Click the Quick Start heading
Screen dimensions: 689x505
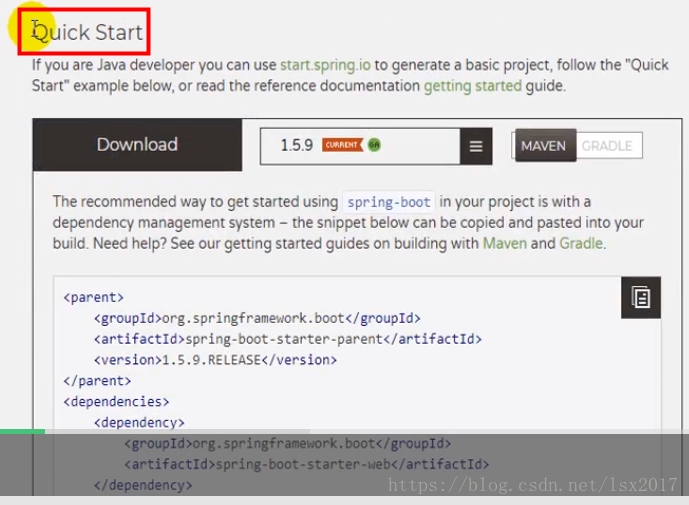pyautogui.click(x=87, y=33)
